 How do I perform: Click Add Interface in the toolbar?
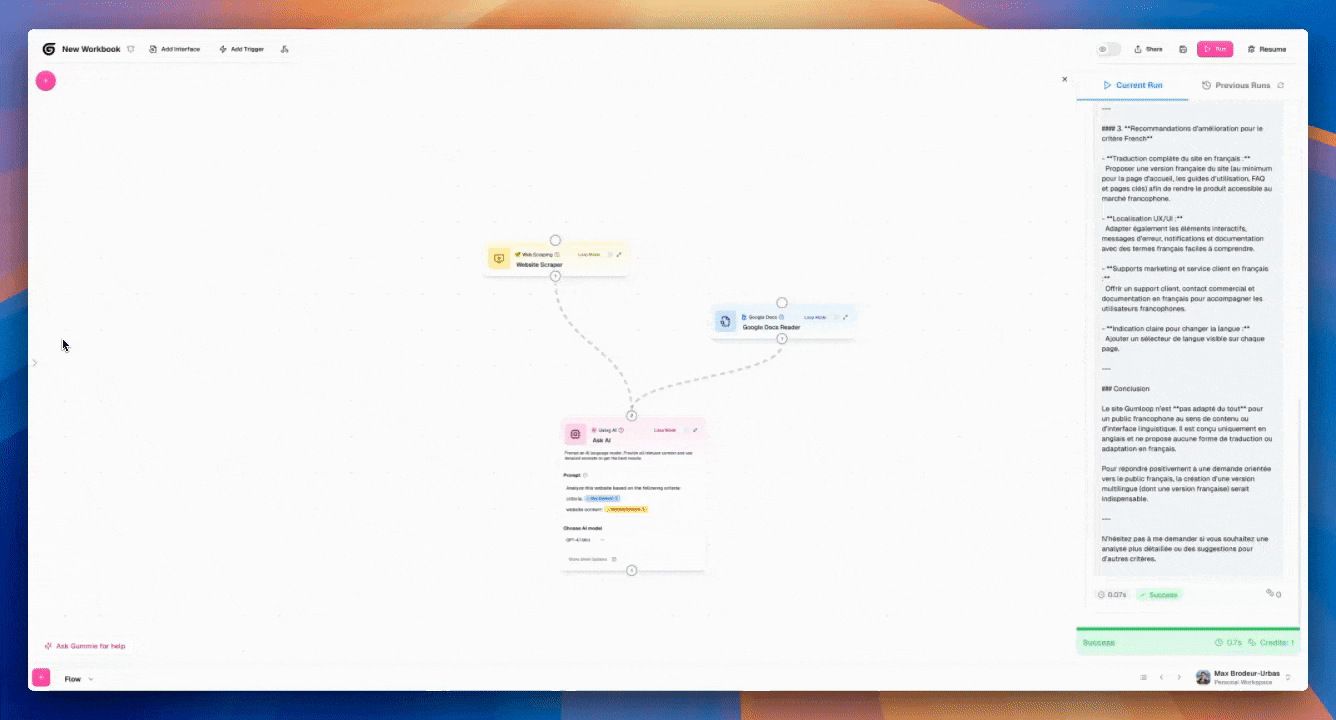point(174,49)
